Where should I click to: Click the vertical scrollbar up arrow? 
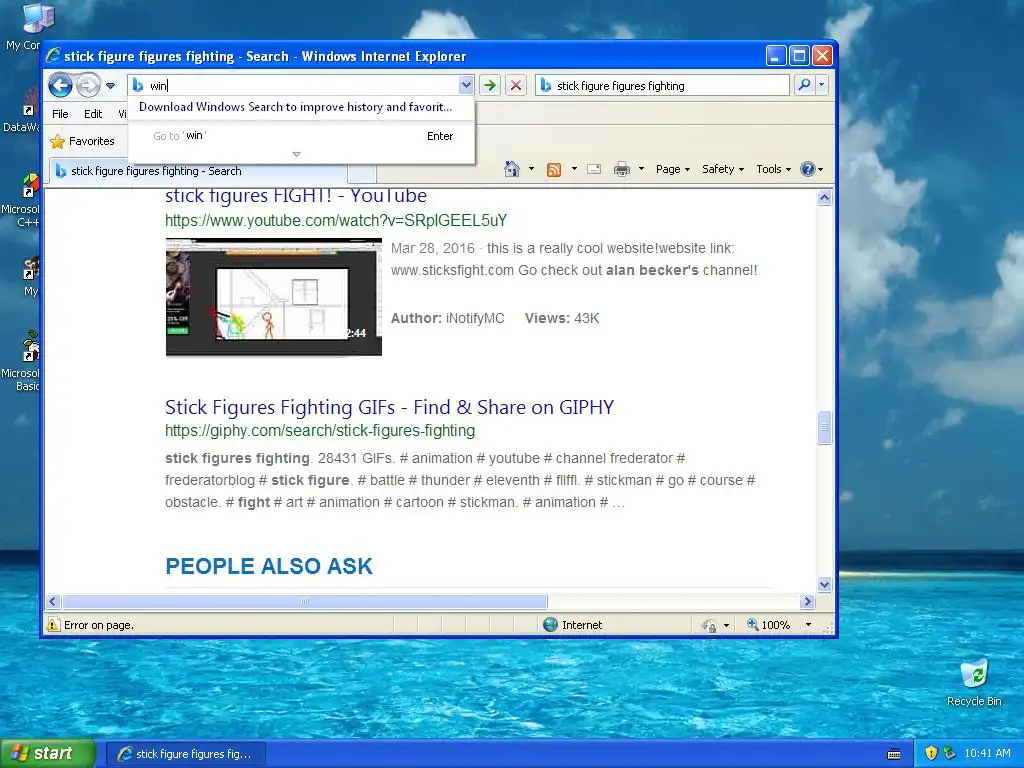824,197
